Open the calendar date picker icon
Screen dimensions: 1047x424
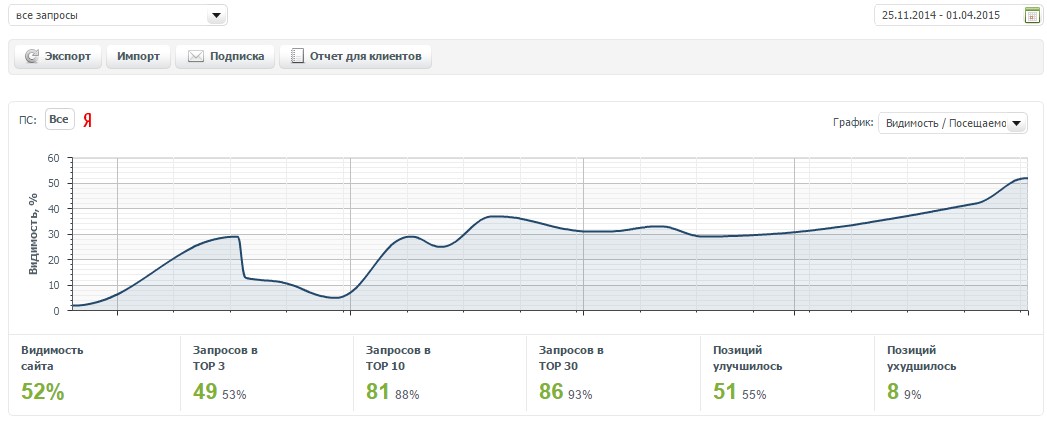click(1032, 15)
